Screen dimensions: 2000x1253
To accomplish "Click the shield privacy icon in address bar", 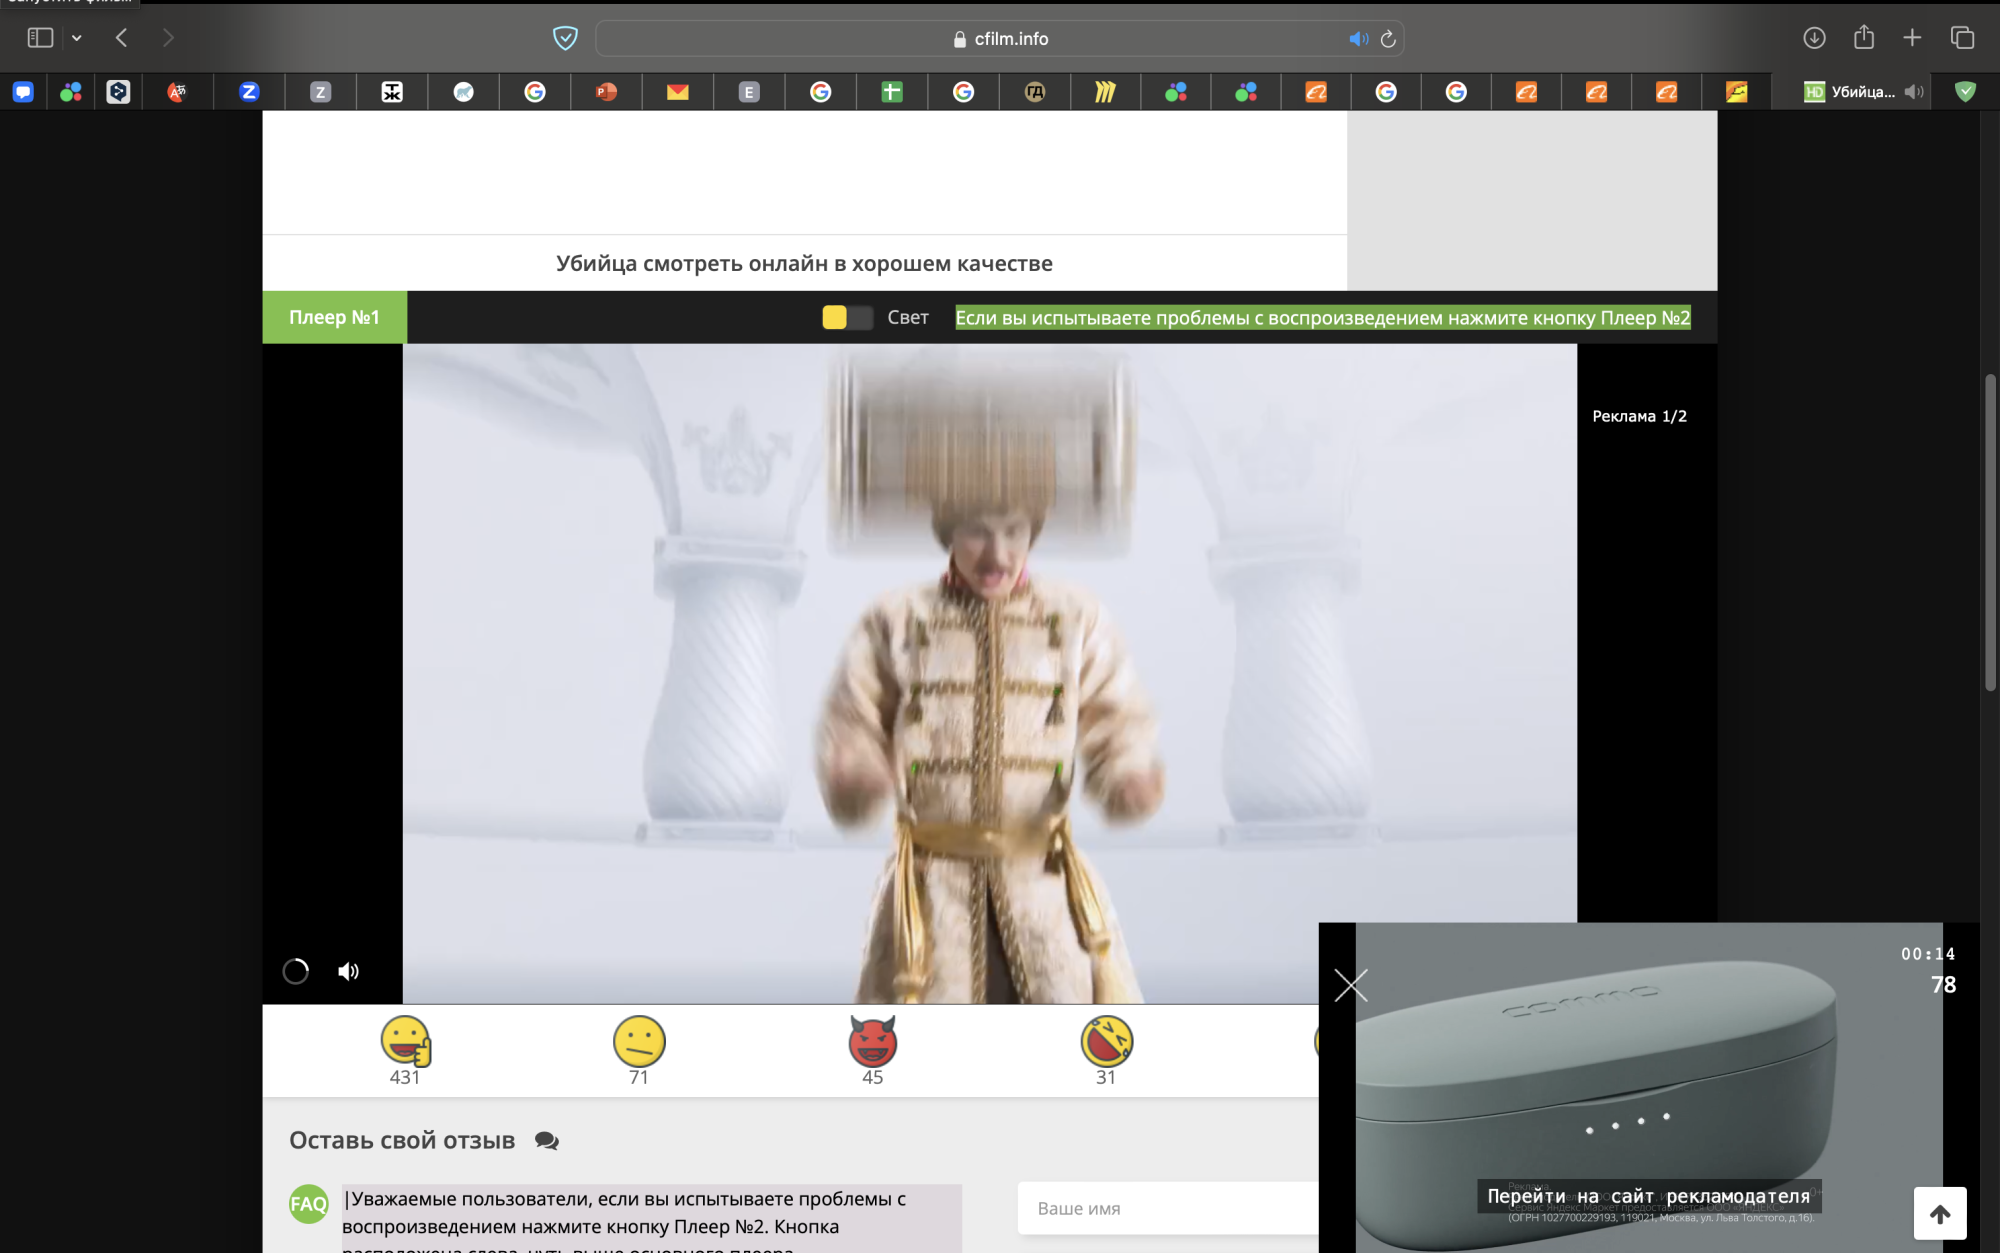I will tap(566, 38).
